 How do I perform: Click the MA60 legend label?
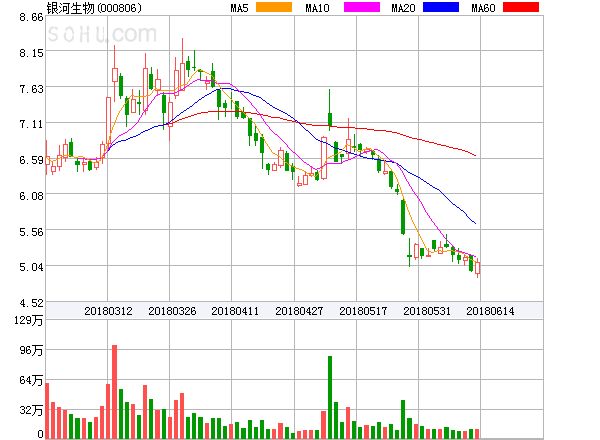(483, 8)
